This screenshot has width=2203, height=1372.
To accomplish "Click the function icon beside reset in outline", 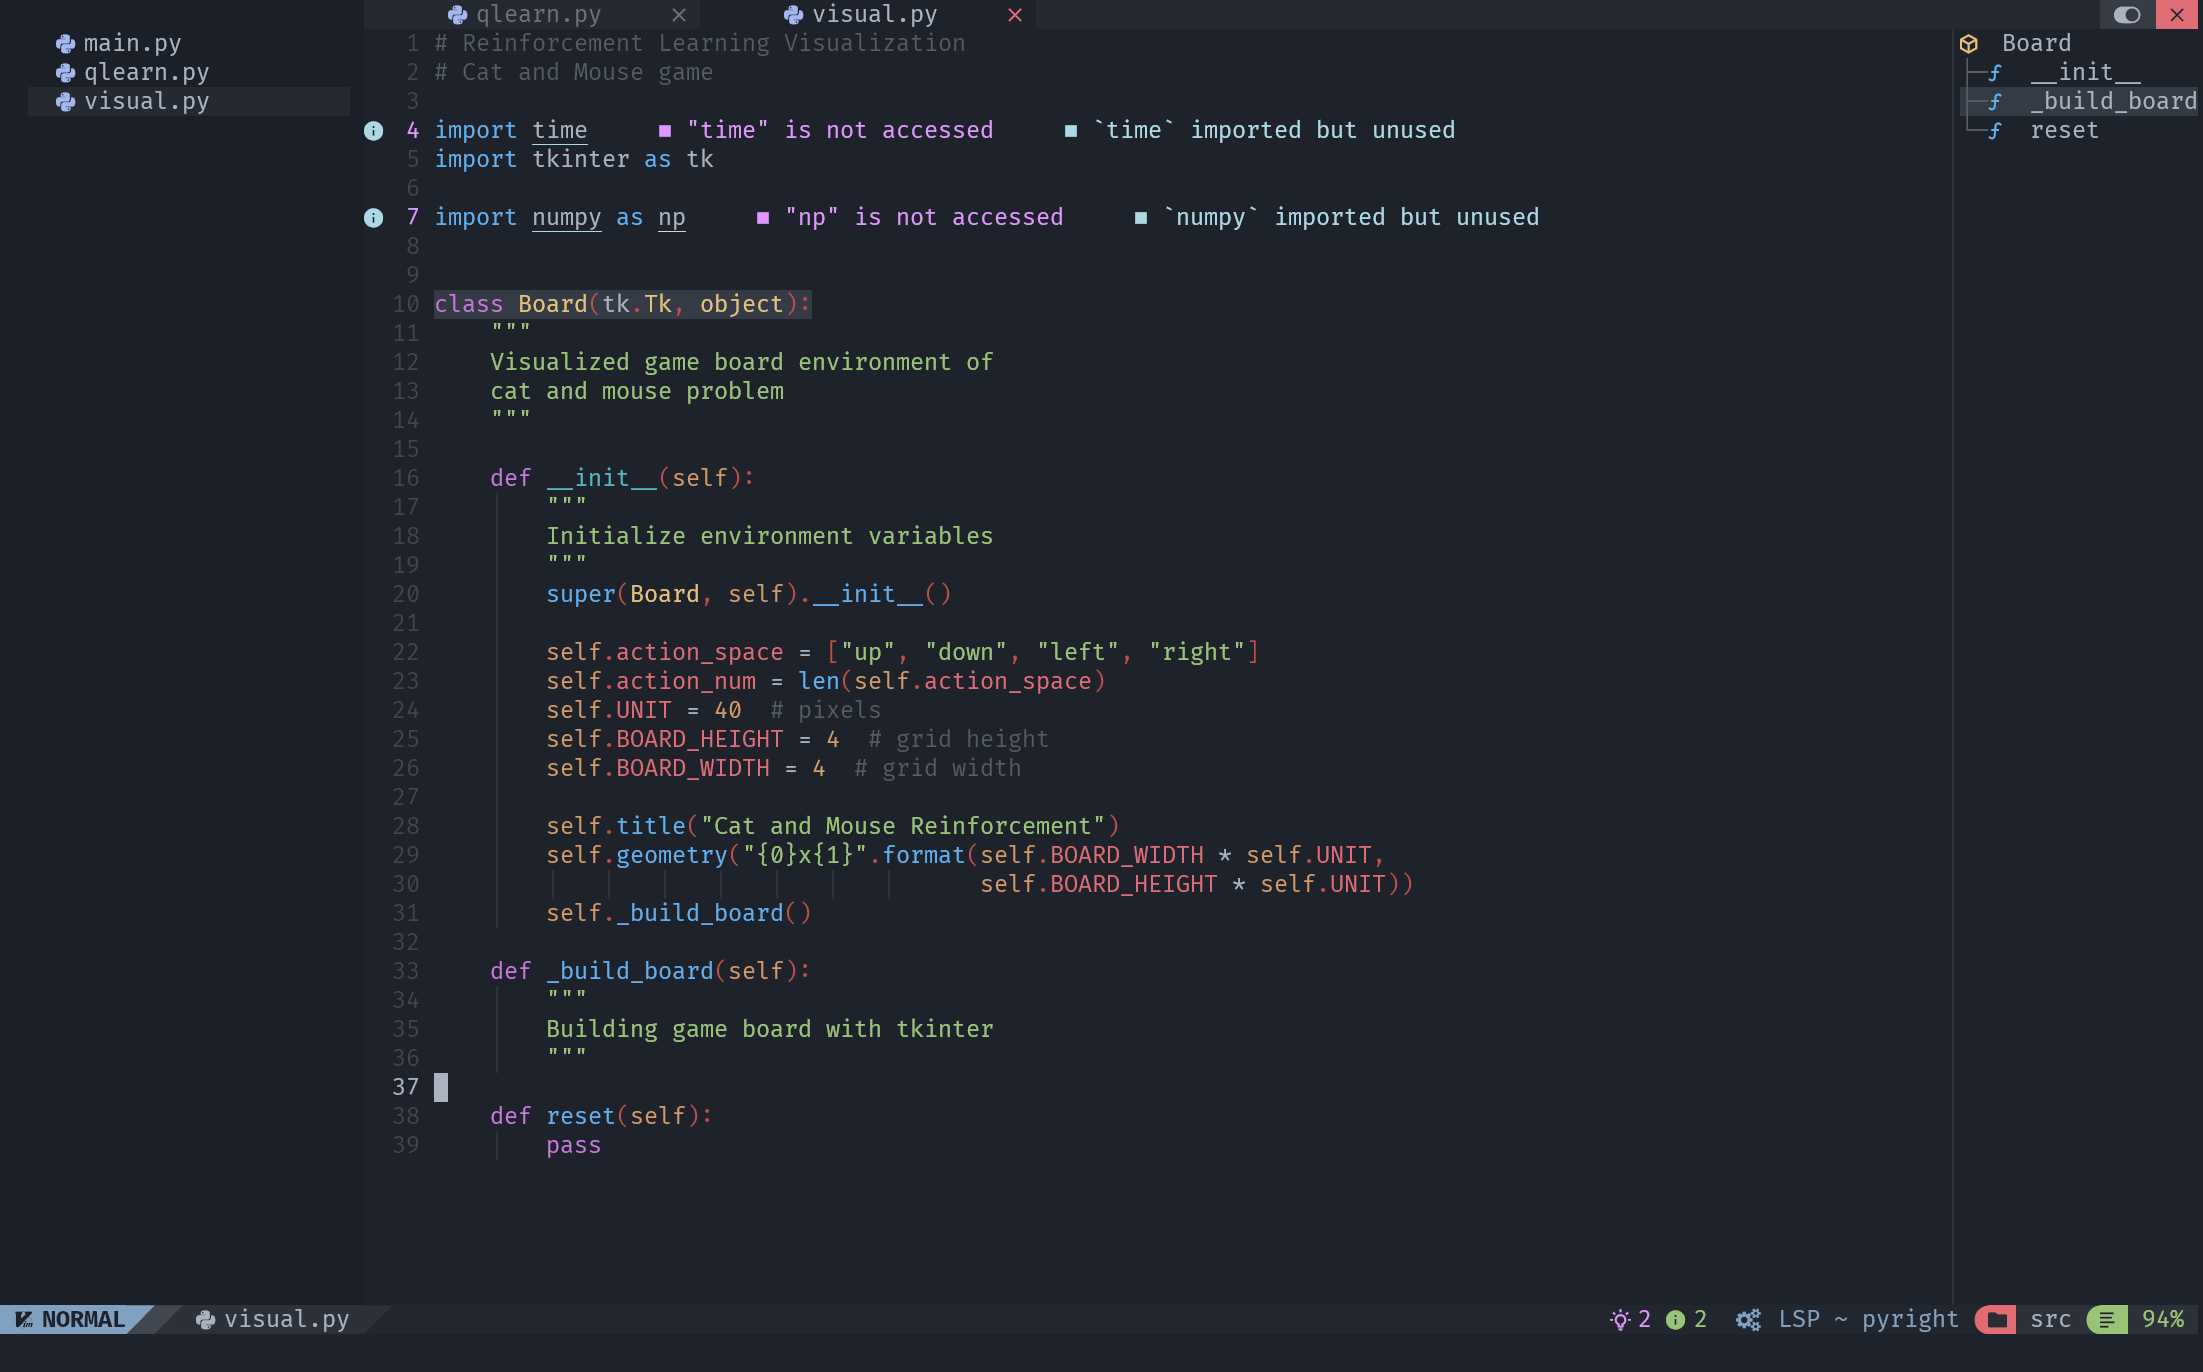I will 1995,131.
